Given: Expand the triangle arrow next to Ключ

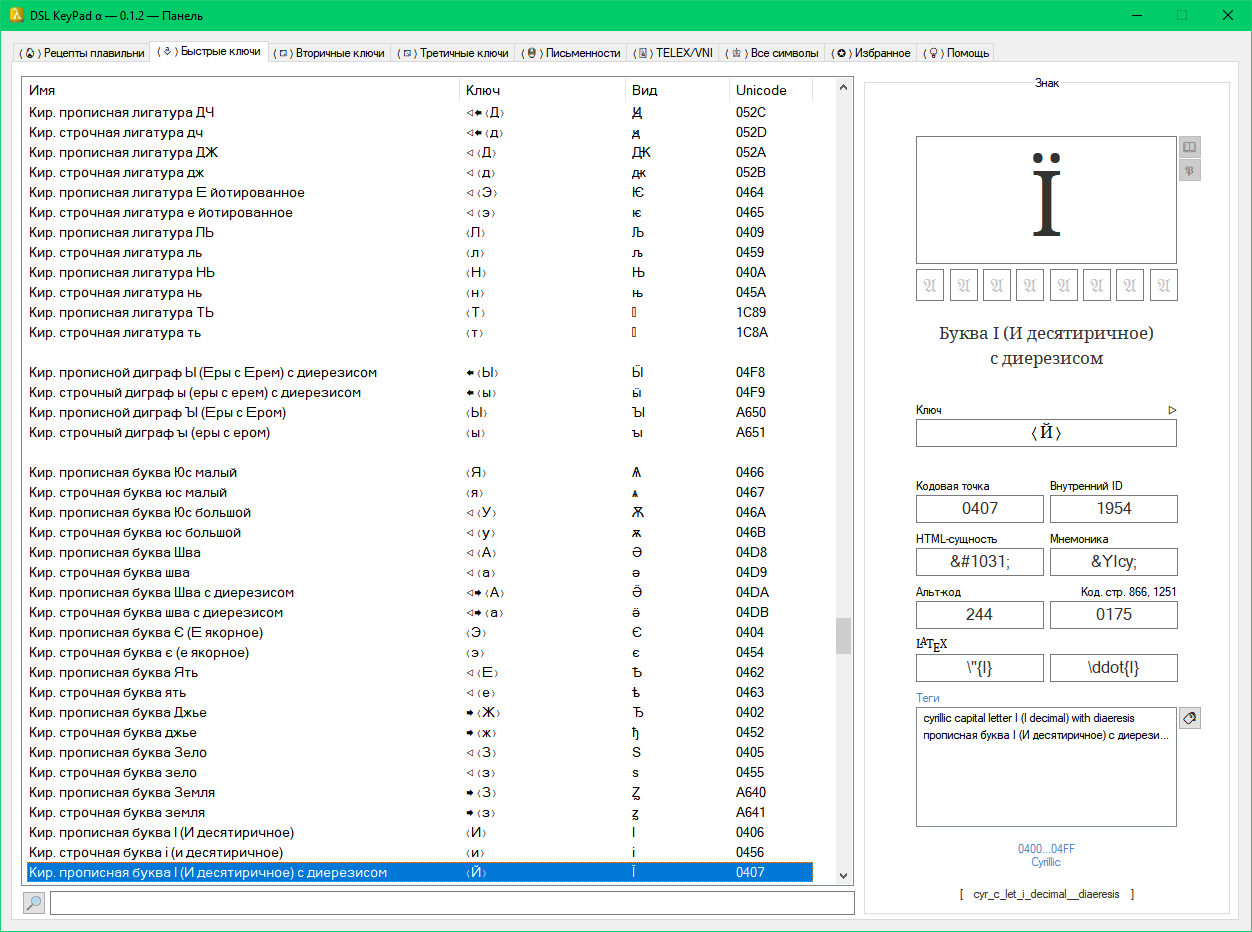Looking at the screenshot, I should pos(1172,410).
